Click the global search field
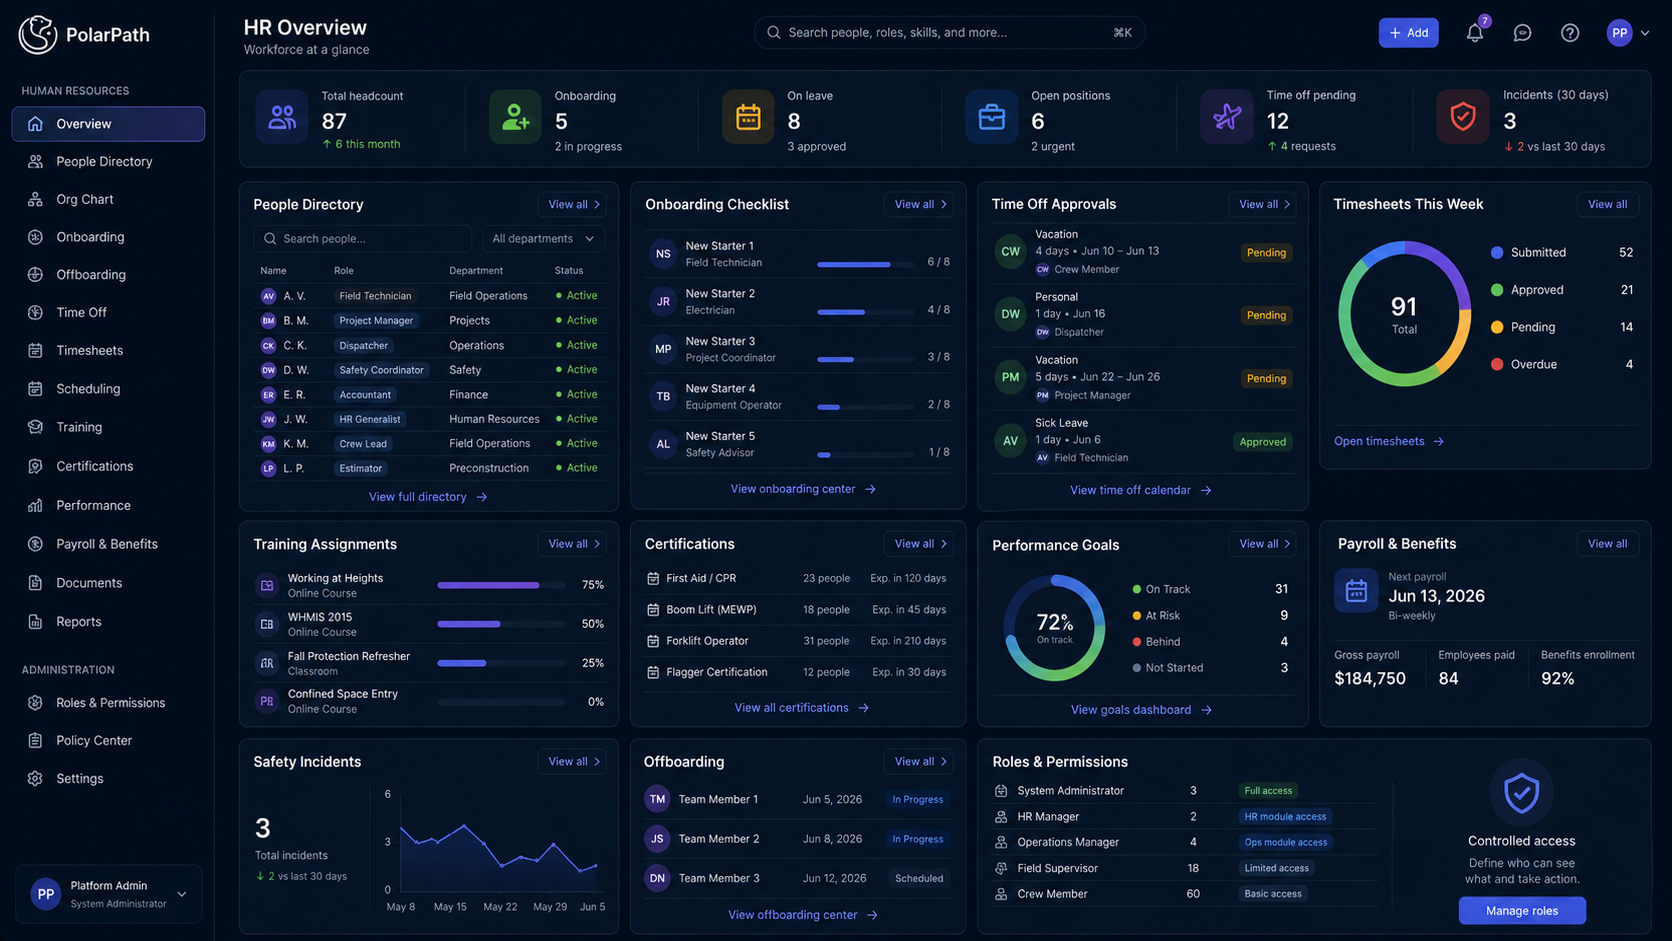 click(x=949, y=33)
